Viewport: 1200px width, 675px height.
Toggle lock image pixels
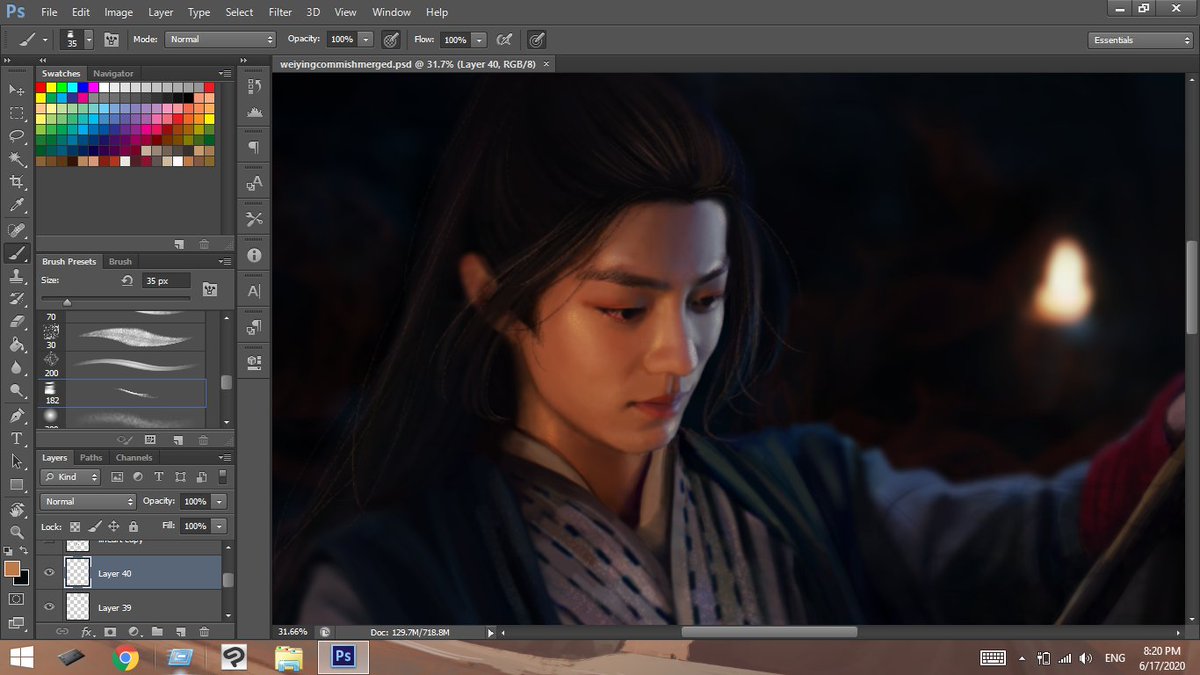[x=95, y=526]
